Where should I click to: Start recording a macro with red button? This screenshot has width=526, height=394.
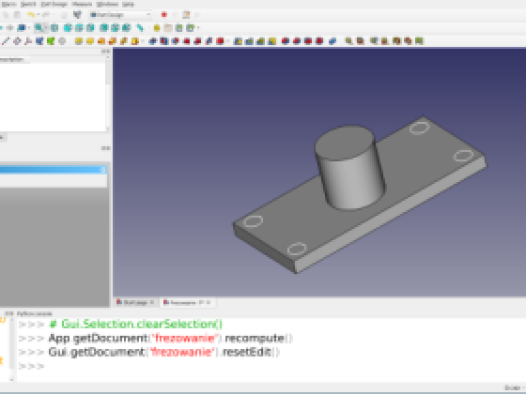(x=164, y=15)
